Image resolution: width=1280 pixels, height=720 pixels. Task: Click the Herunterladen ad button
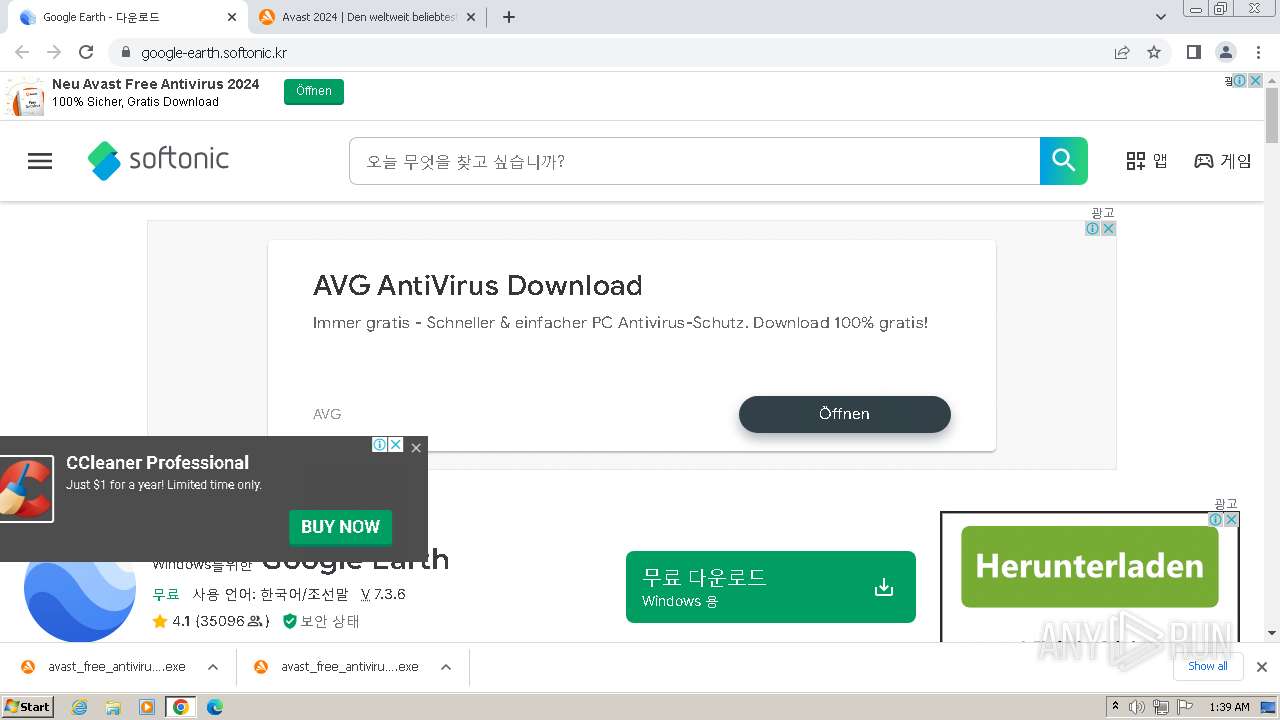tap(1090, 566)
